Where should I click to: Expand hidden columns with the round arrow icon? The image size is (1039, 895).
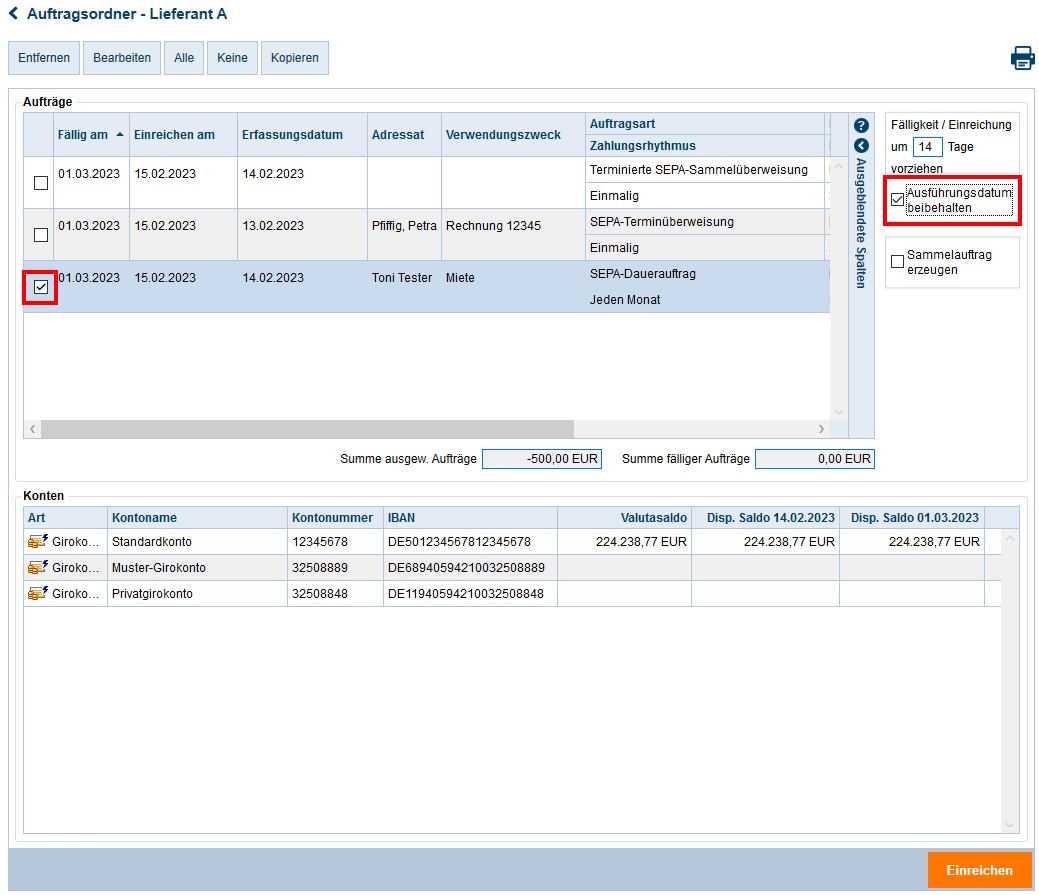(x=861, y=146)
